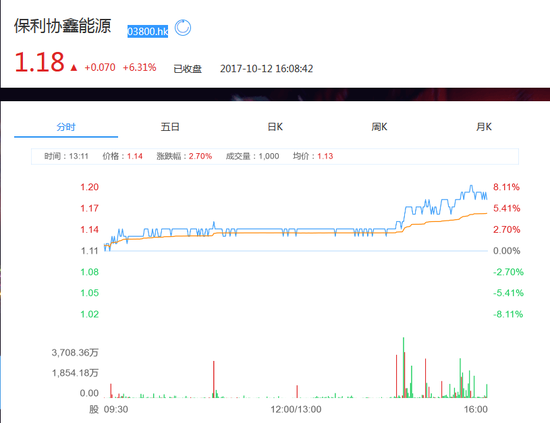Click the red up-arrow next to the price
The image size is (550, 423).
(74, 68)
